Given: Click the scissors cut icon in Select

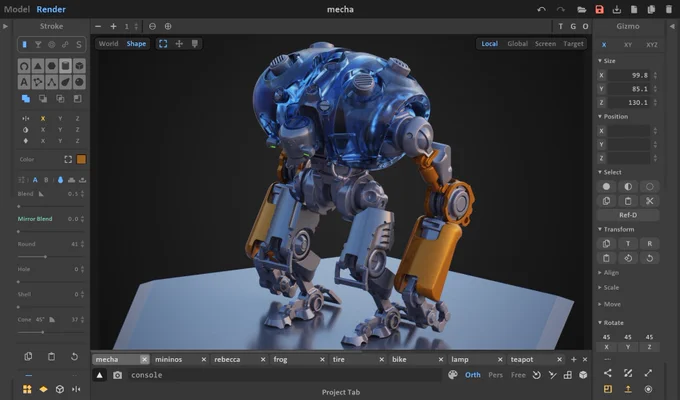Looking at the screenshot, I should [649, 201].
